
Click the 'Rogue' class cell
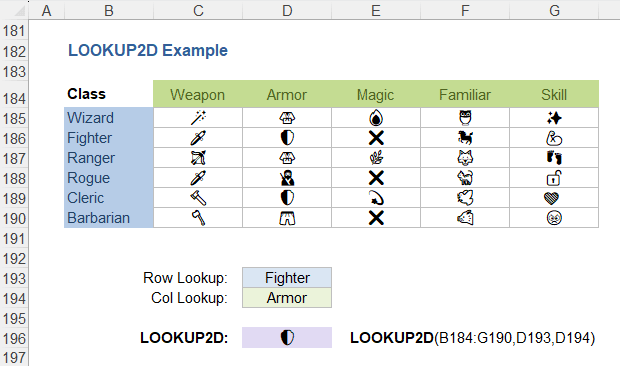pos(109,178)
